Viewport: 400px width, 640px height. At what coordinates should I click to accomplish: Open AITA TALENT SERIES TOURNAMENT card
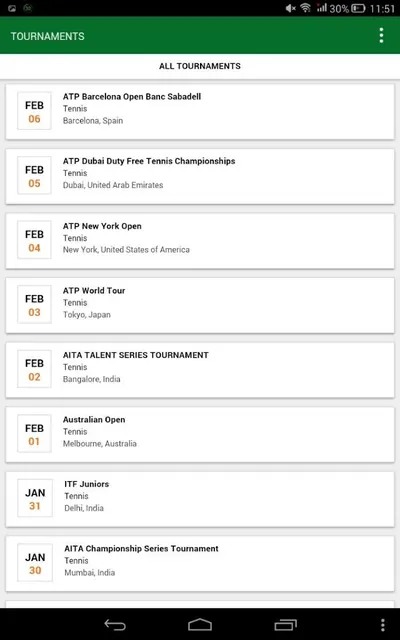point(200,369)
